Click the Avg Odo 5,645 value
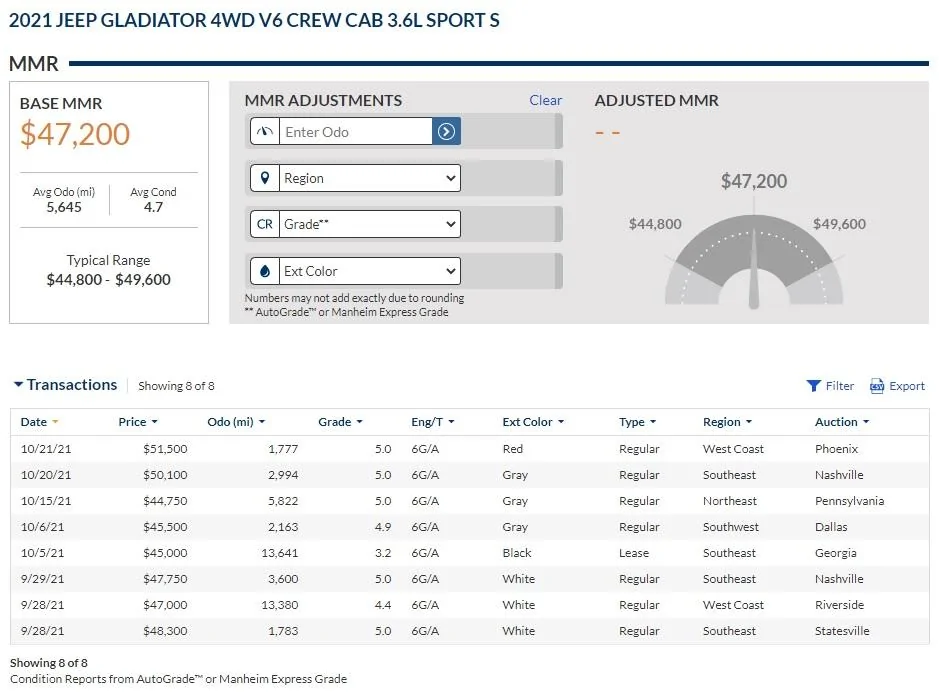 click(64, 207)
